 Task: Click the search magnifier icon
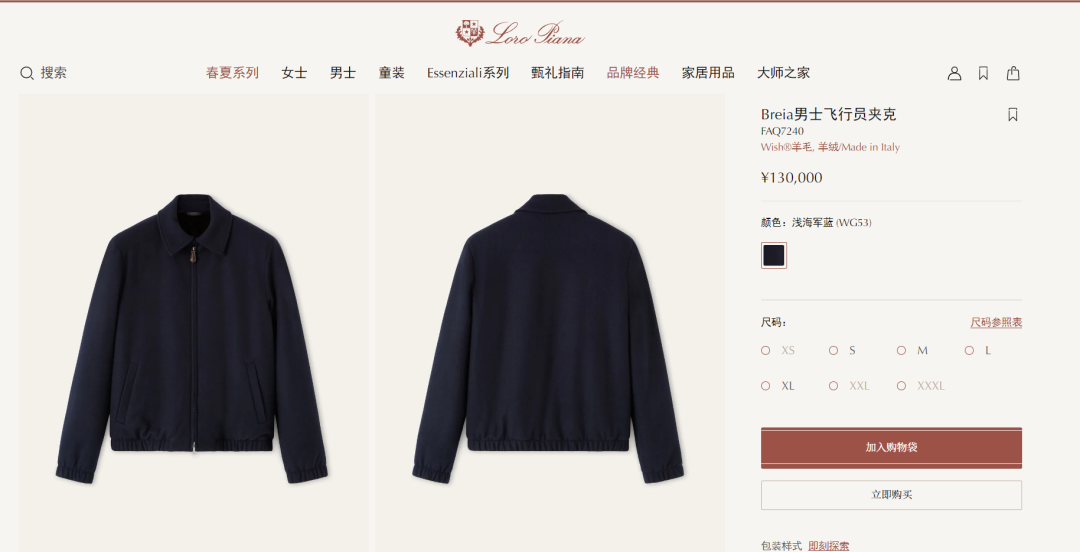27,73
